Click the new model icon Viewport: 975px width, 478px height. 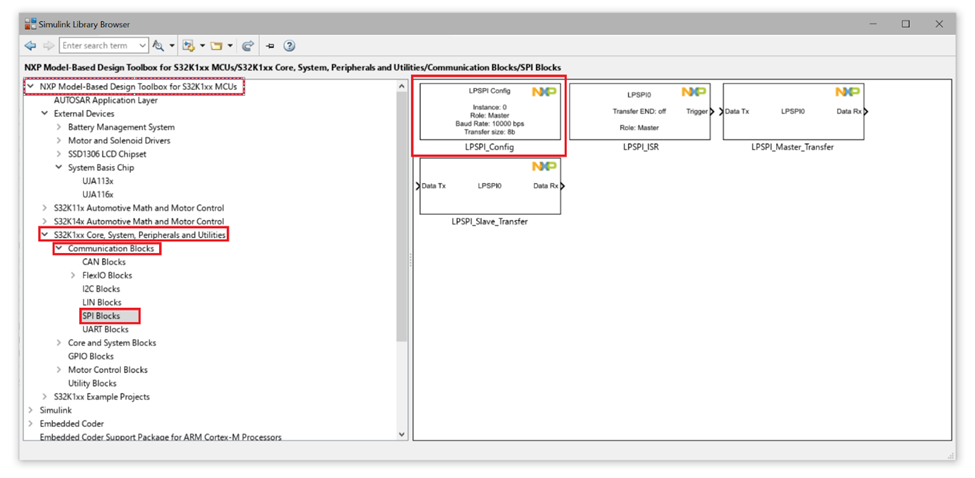pos(189,45)
